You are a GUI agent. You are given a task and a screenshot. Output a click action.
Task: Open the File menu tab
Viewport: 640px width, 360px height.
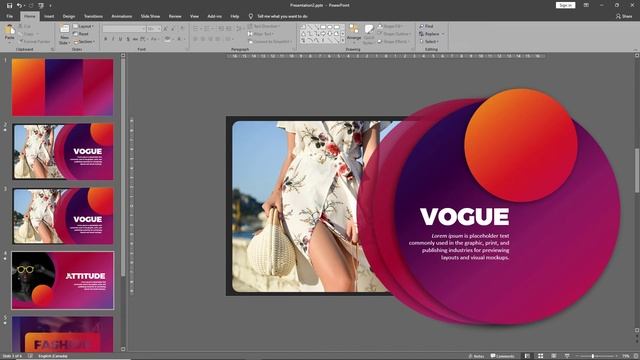point(9,16)
